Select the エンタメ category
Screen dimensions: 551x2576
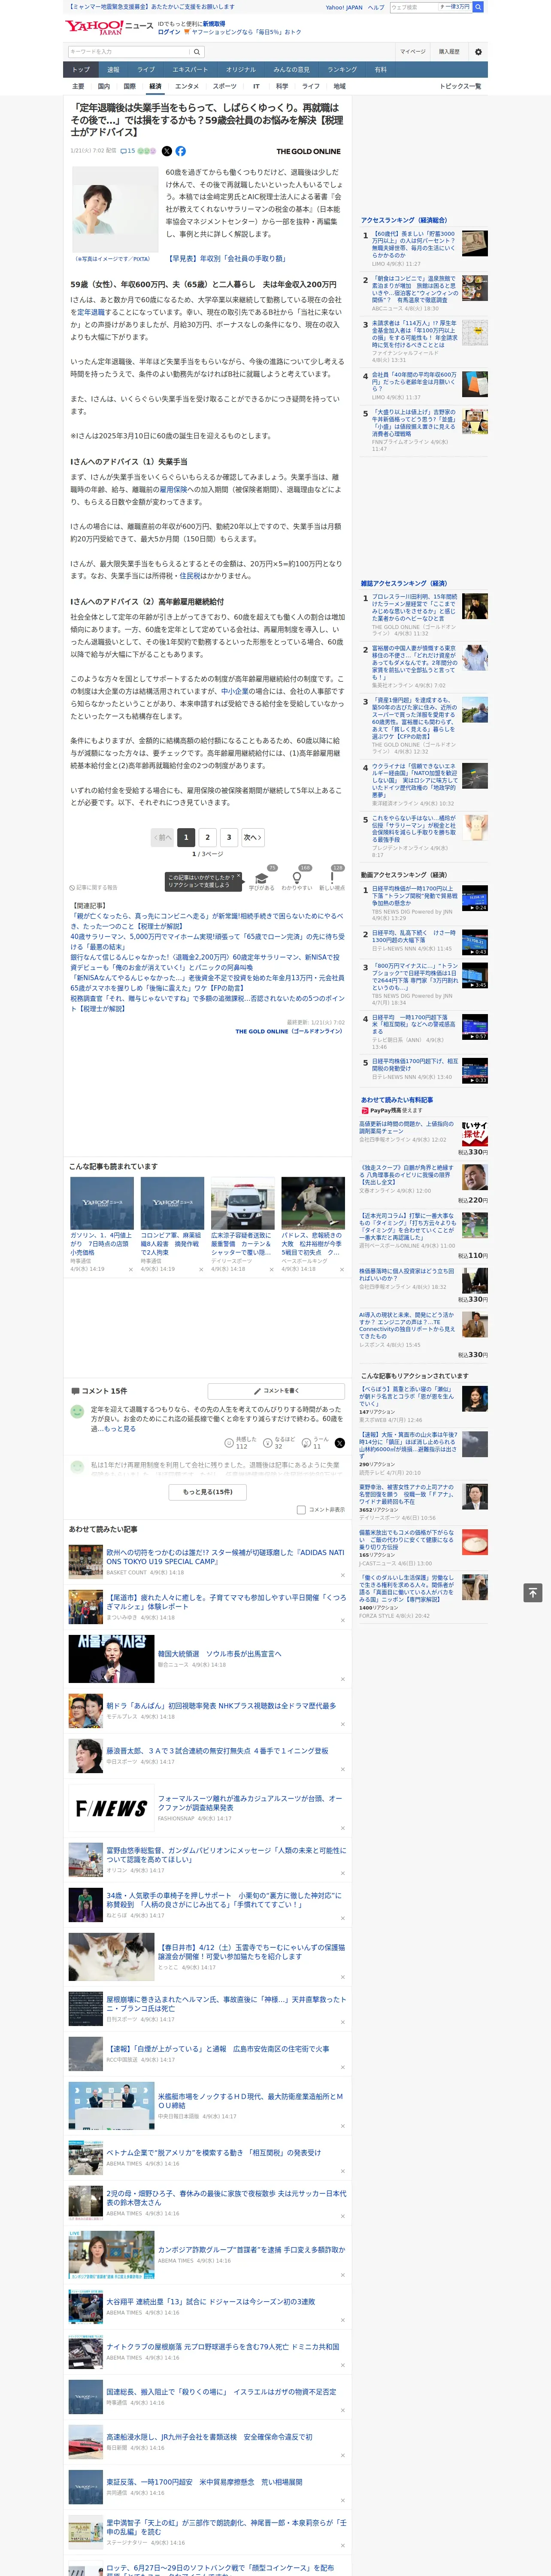[187, 86]
